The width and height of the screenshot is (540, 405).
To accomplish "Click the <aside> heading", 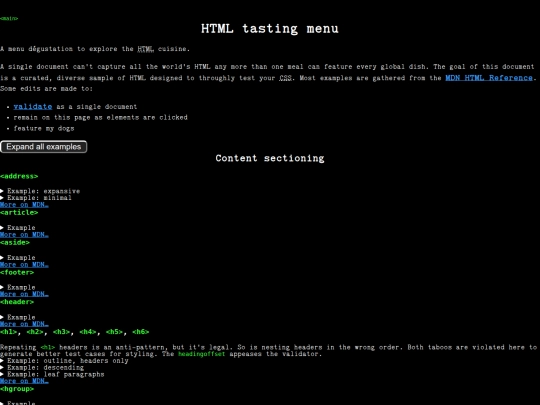I will 15,242.
